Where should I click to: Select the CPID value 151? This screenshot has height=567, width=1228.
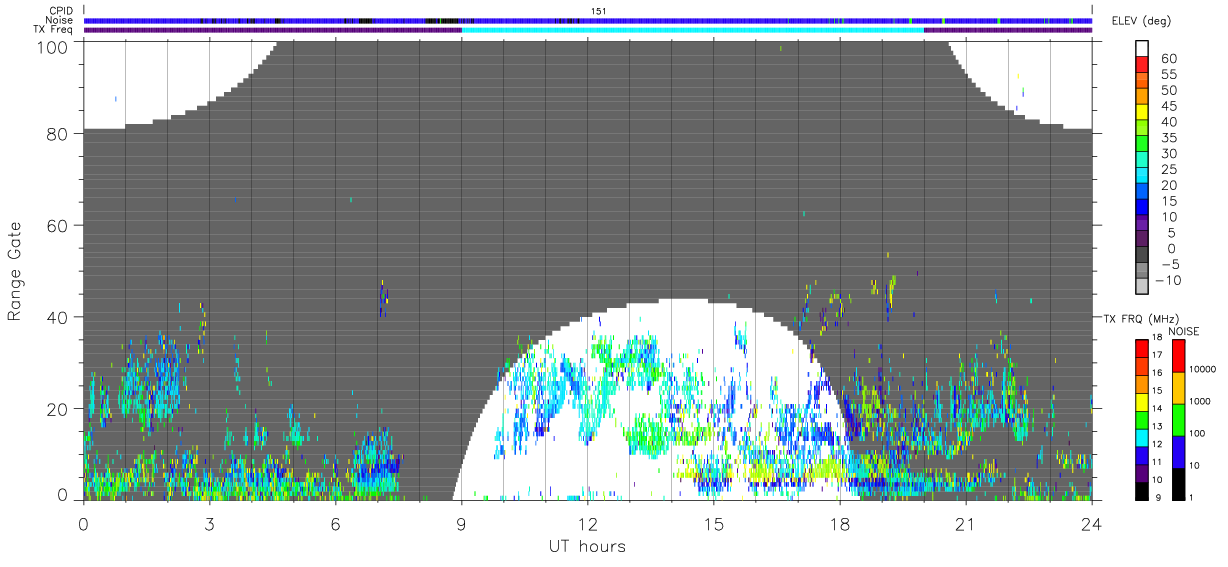tap(599, 11)
